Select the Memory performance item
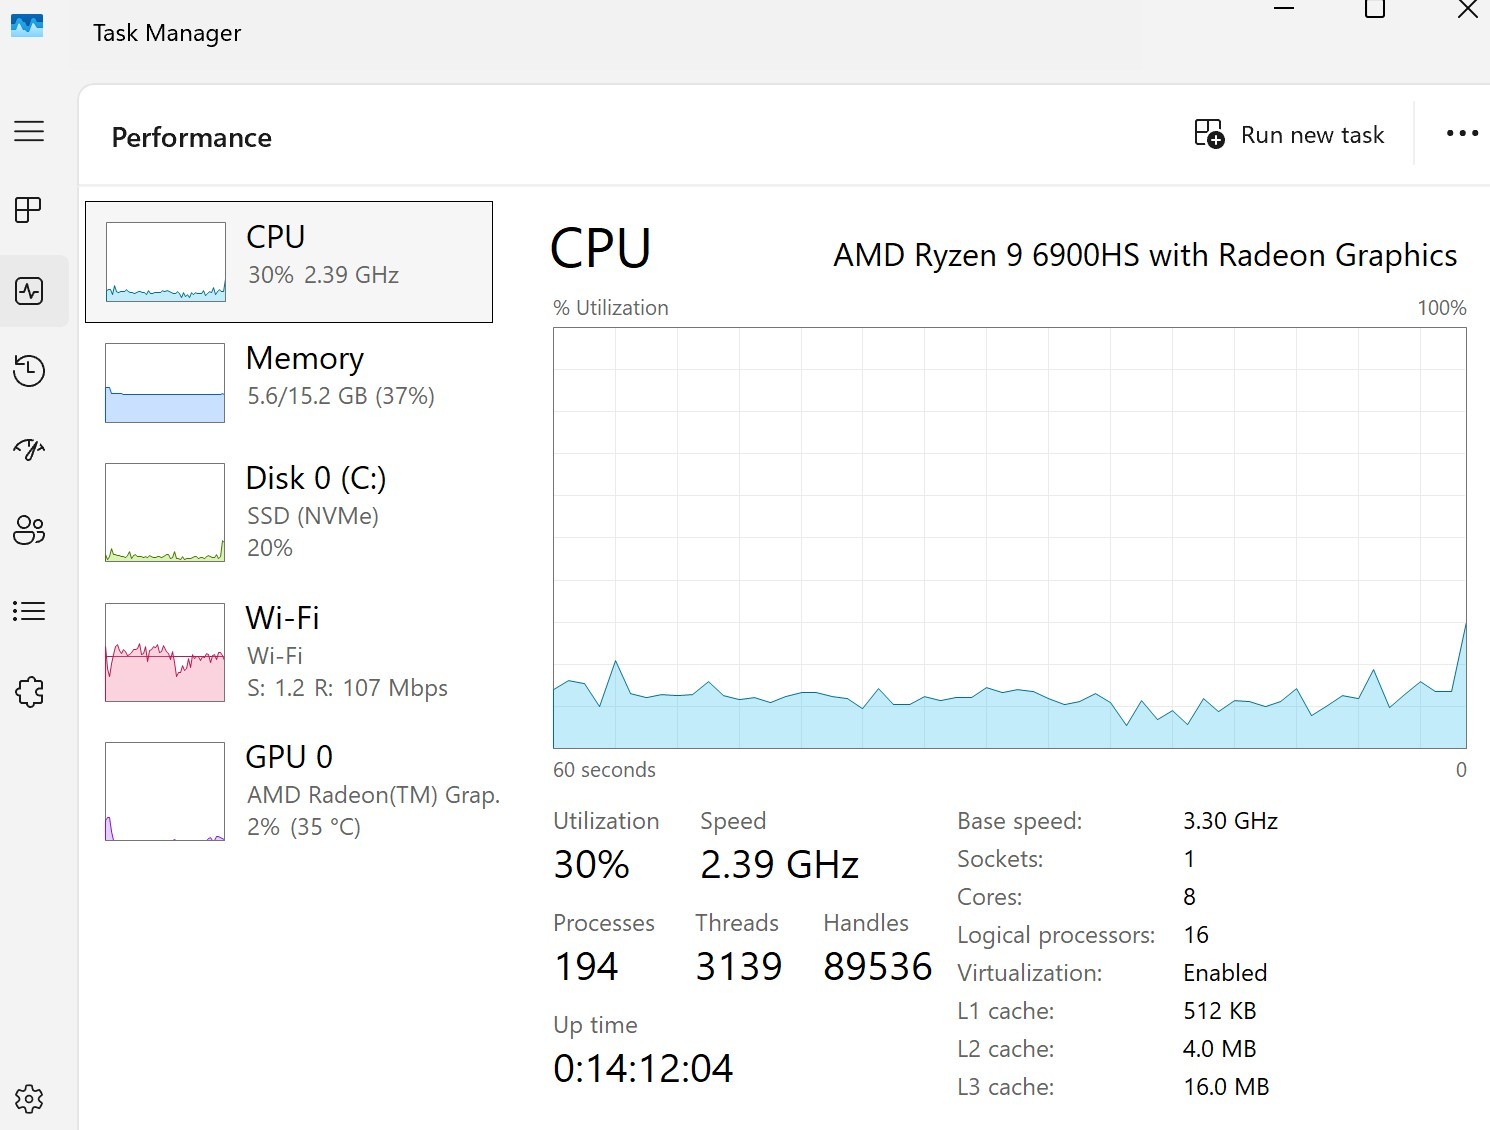 click(289, 383)
